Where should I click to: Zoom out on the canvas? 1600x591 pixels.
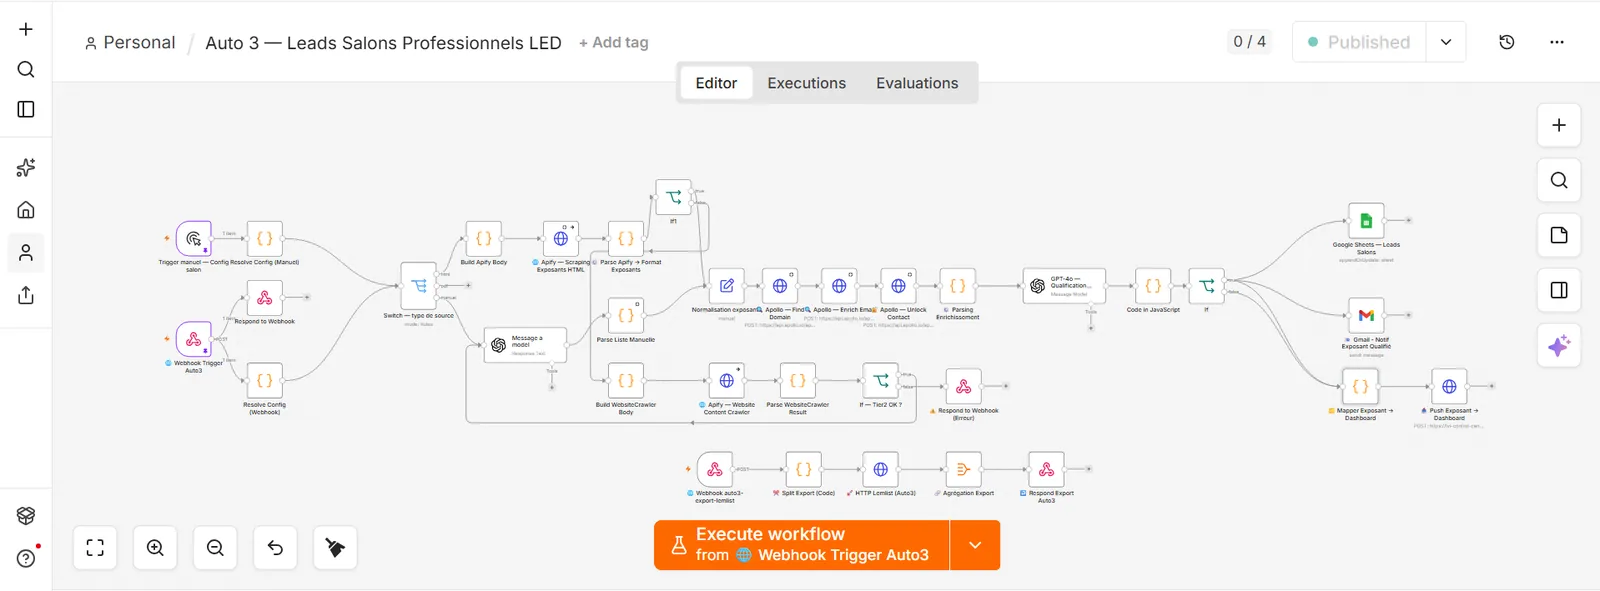tap(215, 548)
